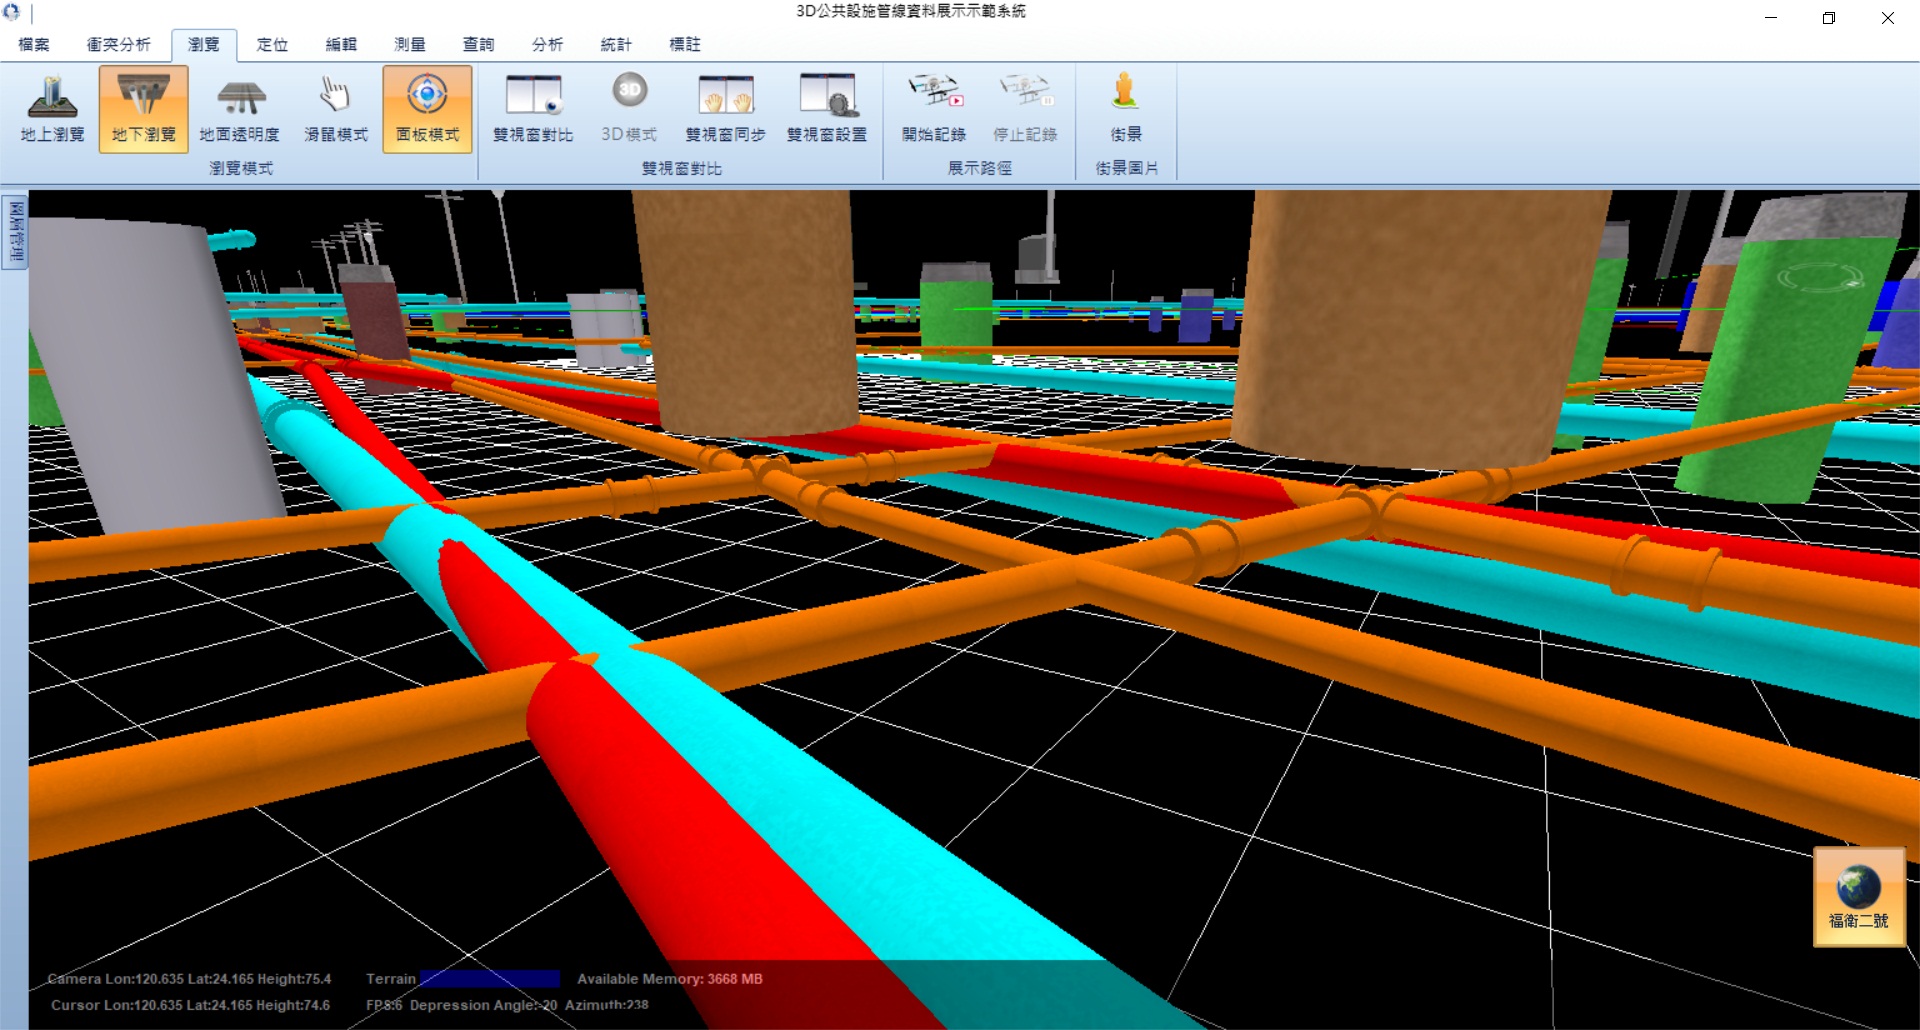This screenshot has height=1030, width=1920.
Task: Select the 地上瀏覽 above-ground browse icon
Action: click(x=52, y=109)
